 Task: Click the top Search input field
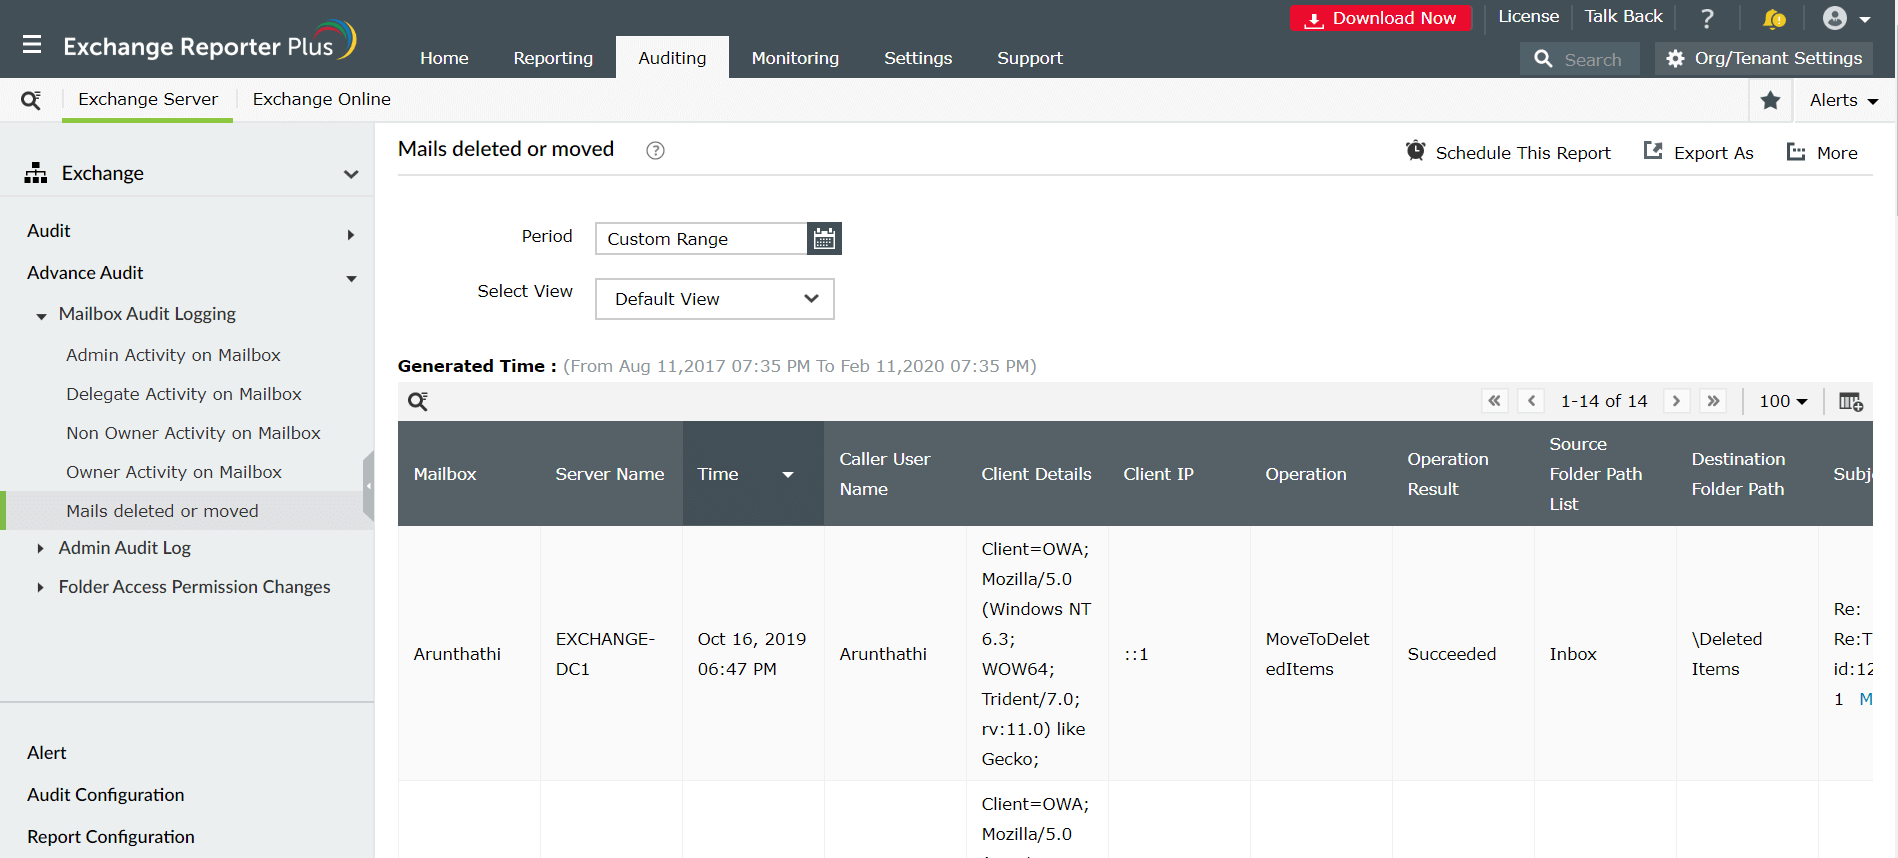[x=1580, y=59]
